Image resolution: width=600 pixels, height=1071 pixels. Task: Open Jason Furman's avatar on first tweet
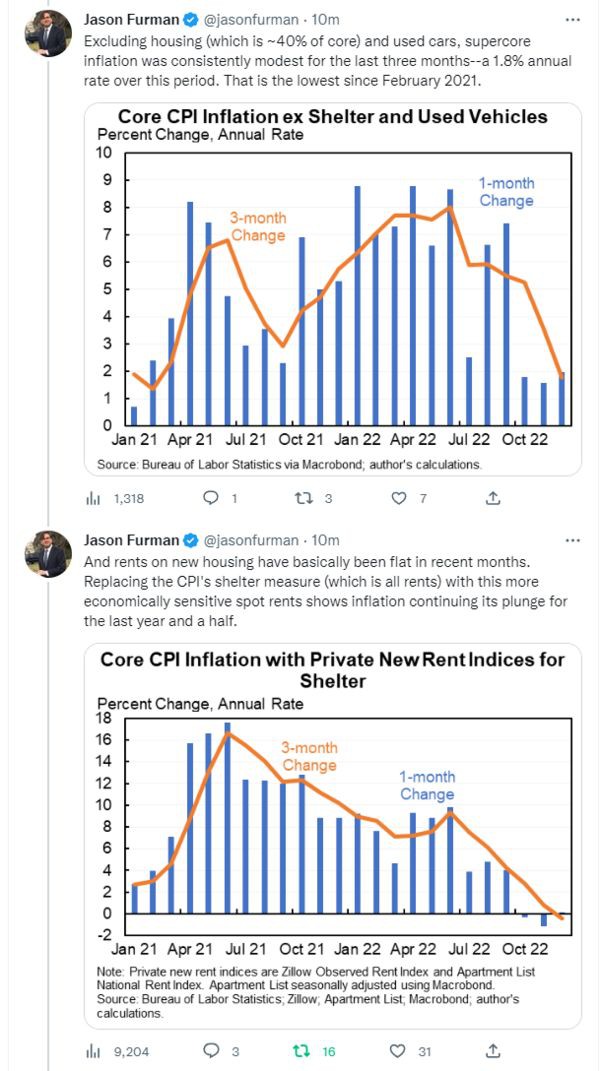tap(48, 33)
